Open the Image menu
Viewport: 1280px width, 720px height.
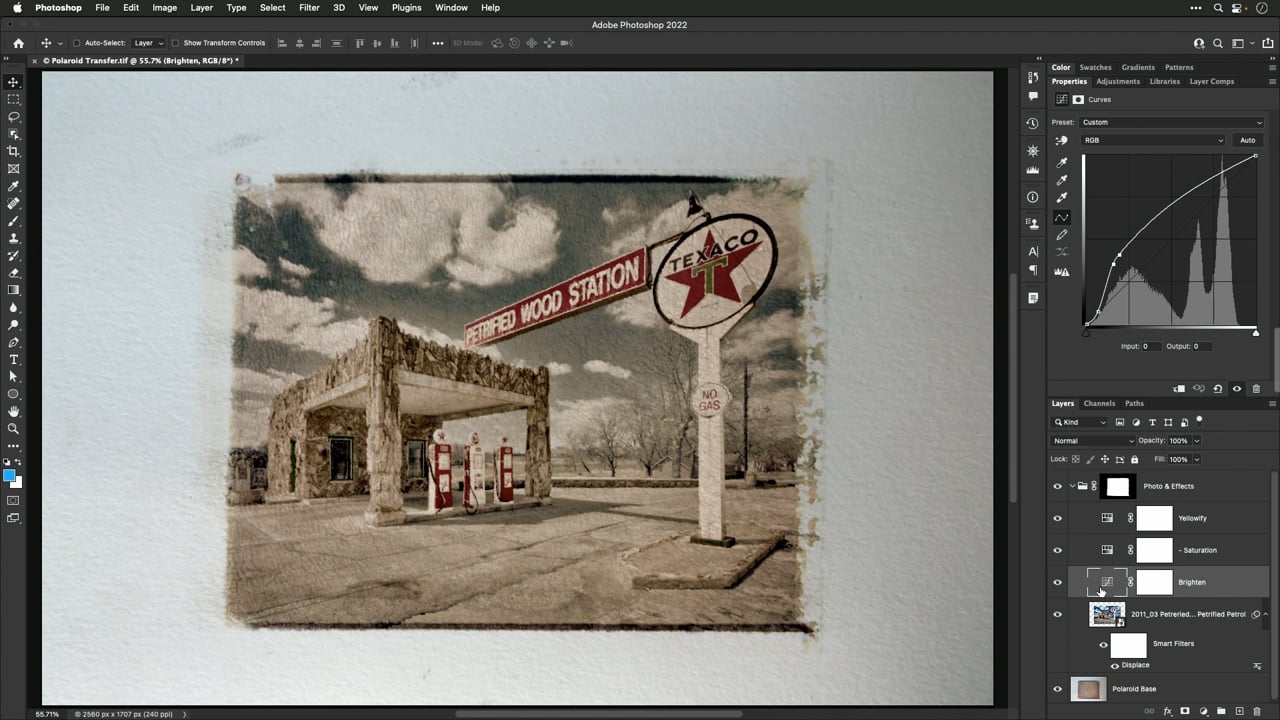pyautogui.click(x=164, y=7)
